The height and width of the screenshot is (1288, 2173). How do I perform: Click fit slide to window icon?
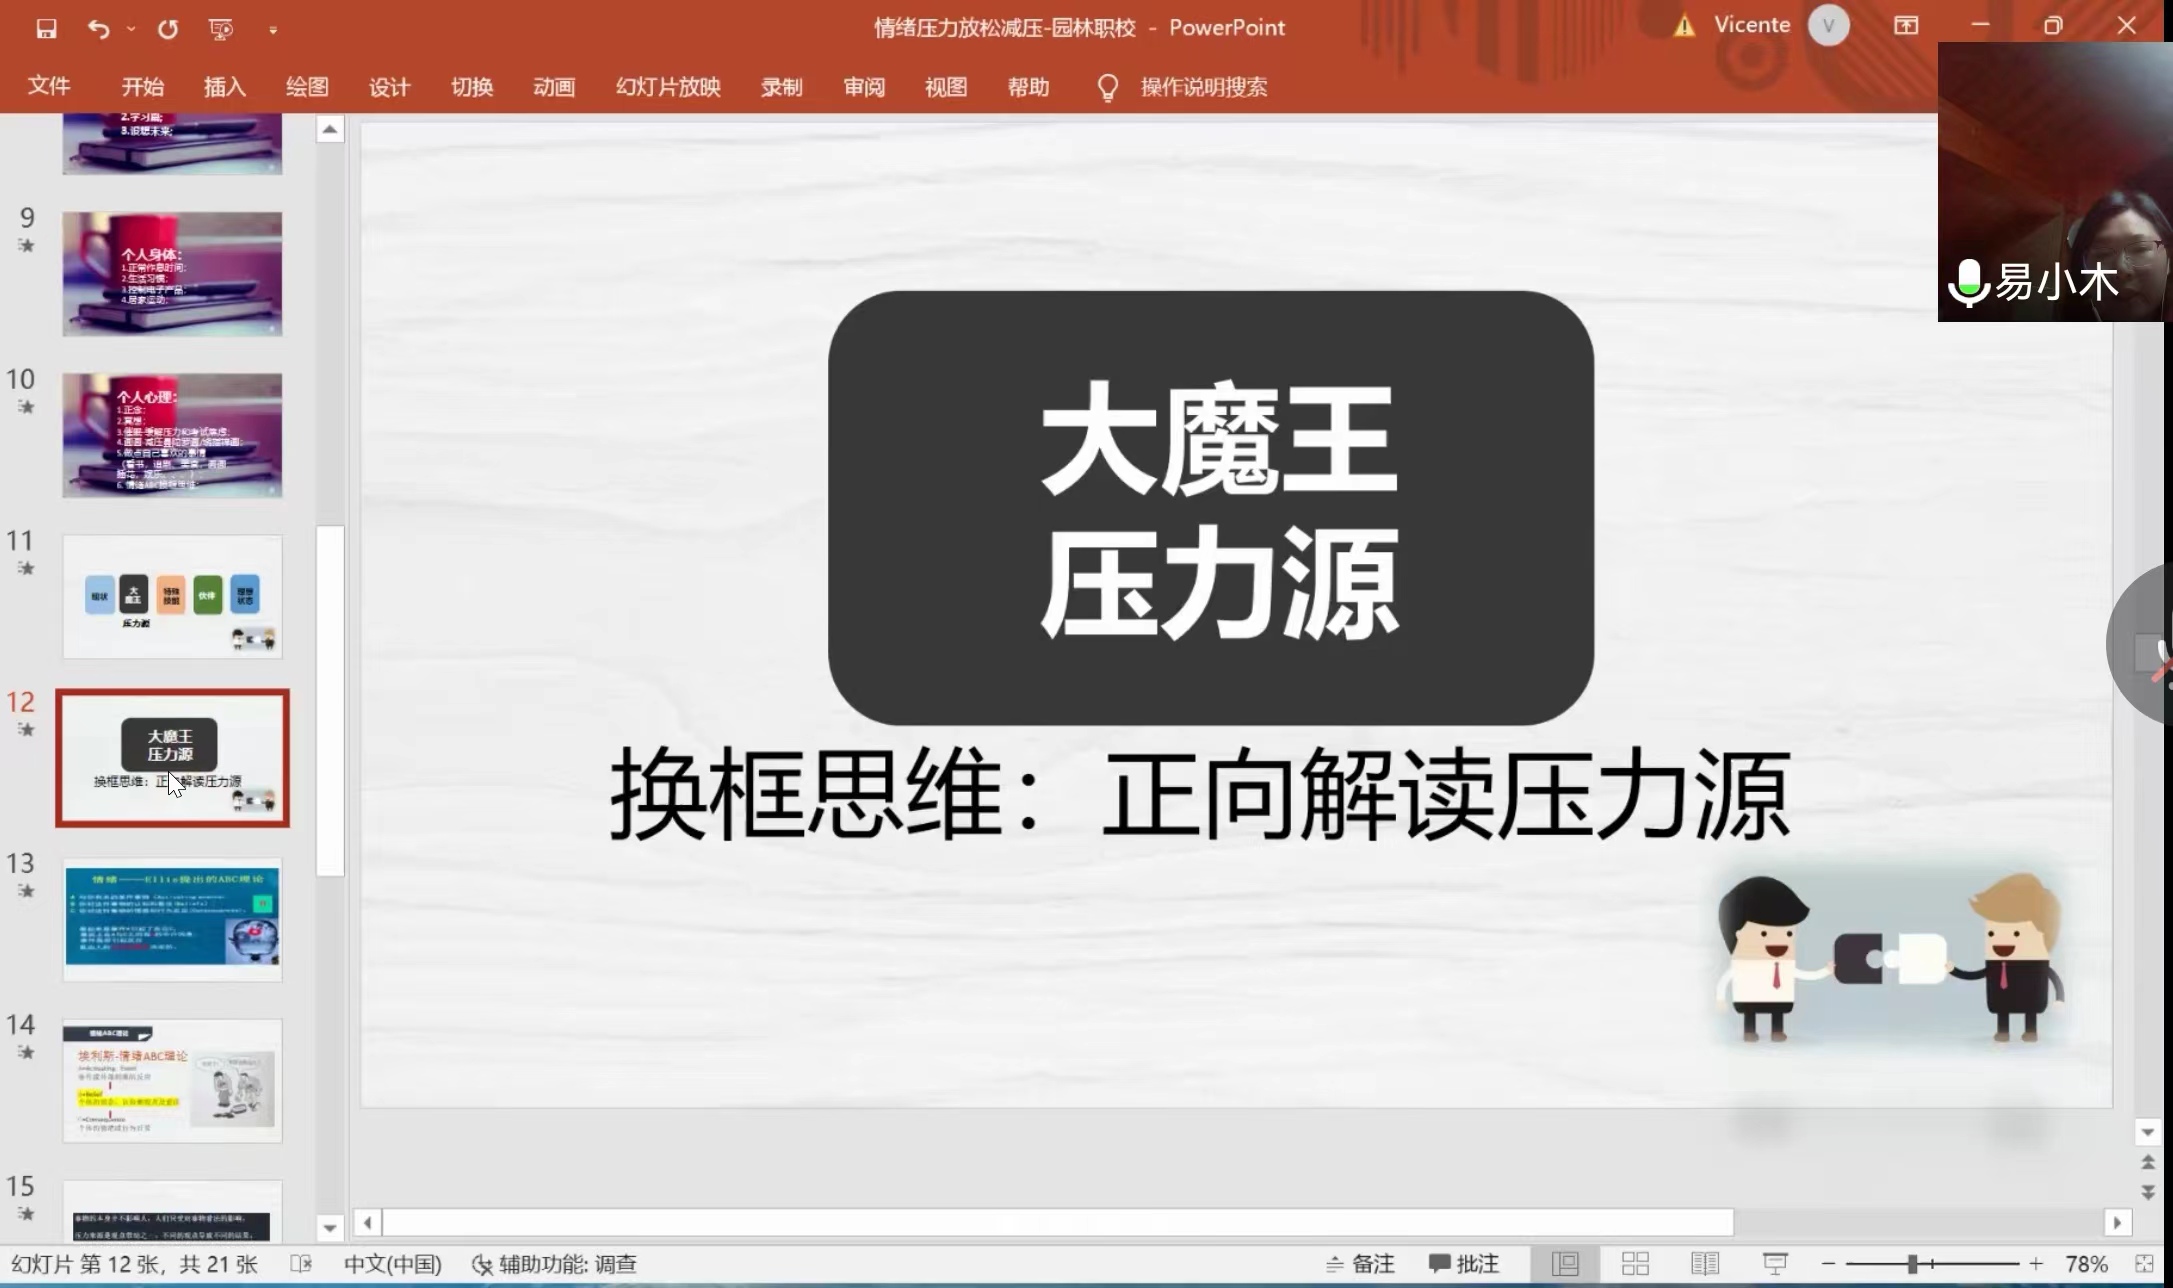coord(2144,1264)
